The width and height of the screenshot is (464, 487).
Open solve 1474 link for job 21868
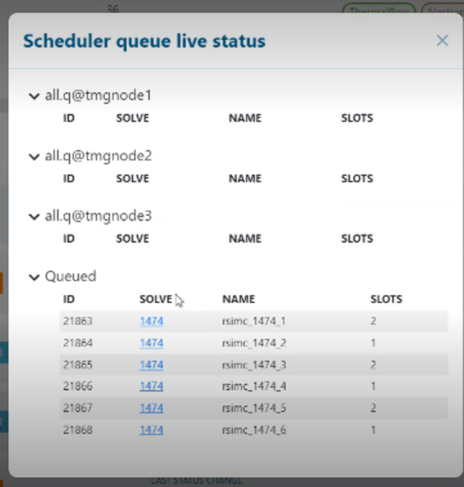click(x=151, y=430)
